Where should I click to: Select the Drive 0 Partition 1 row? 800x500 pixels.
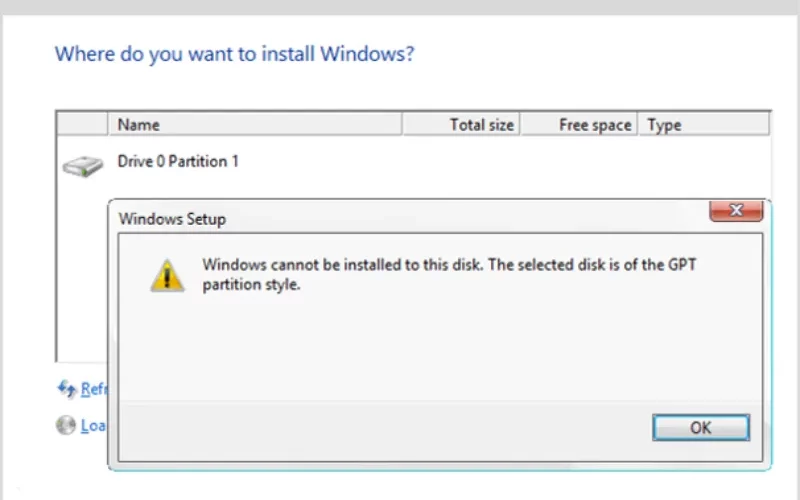tap(413, 162)
